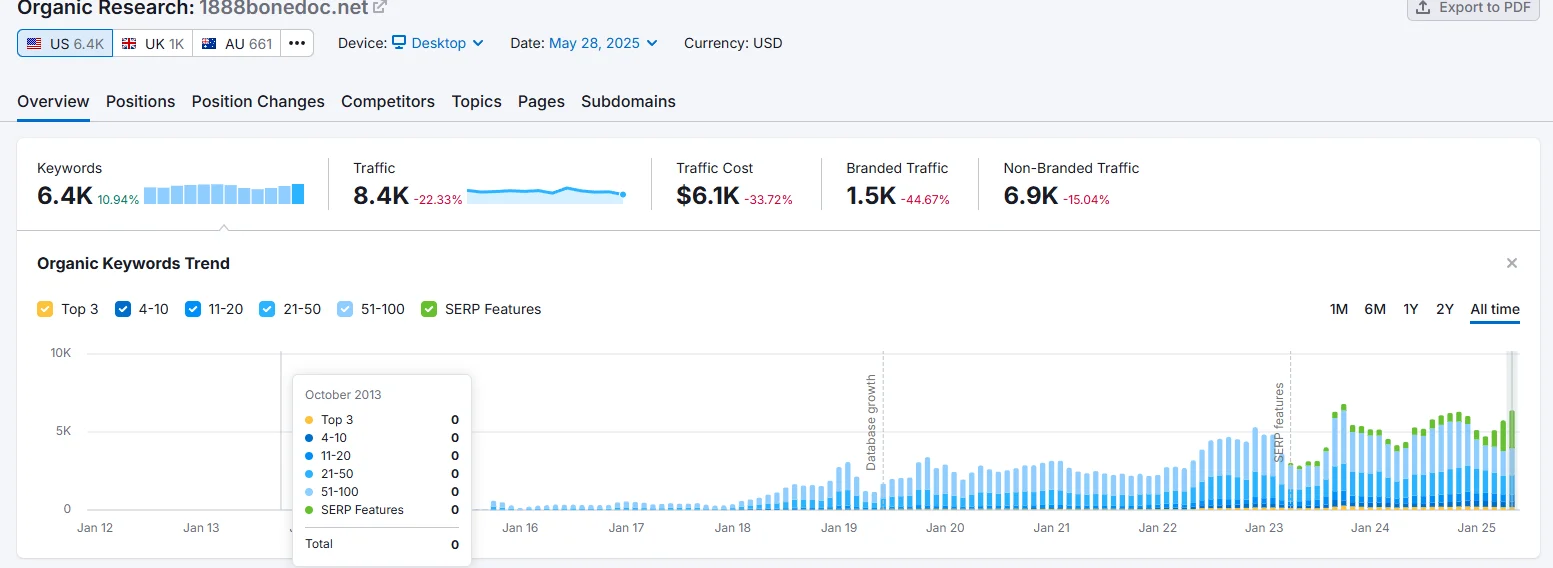Select the 6M time range
This screenshot has height=568, width=1553.
[1374, 309]
